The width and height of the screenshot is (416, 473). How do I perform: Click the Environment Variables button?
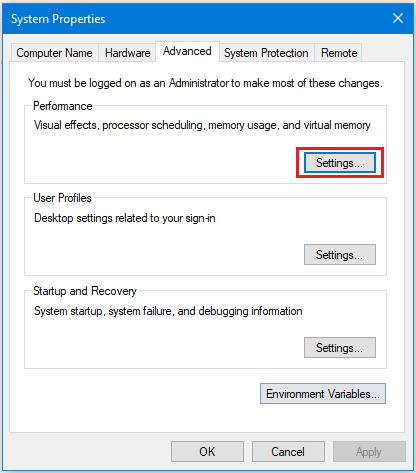click(323, 394)
